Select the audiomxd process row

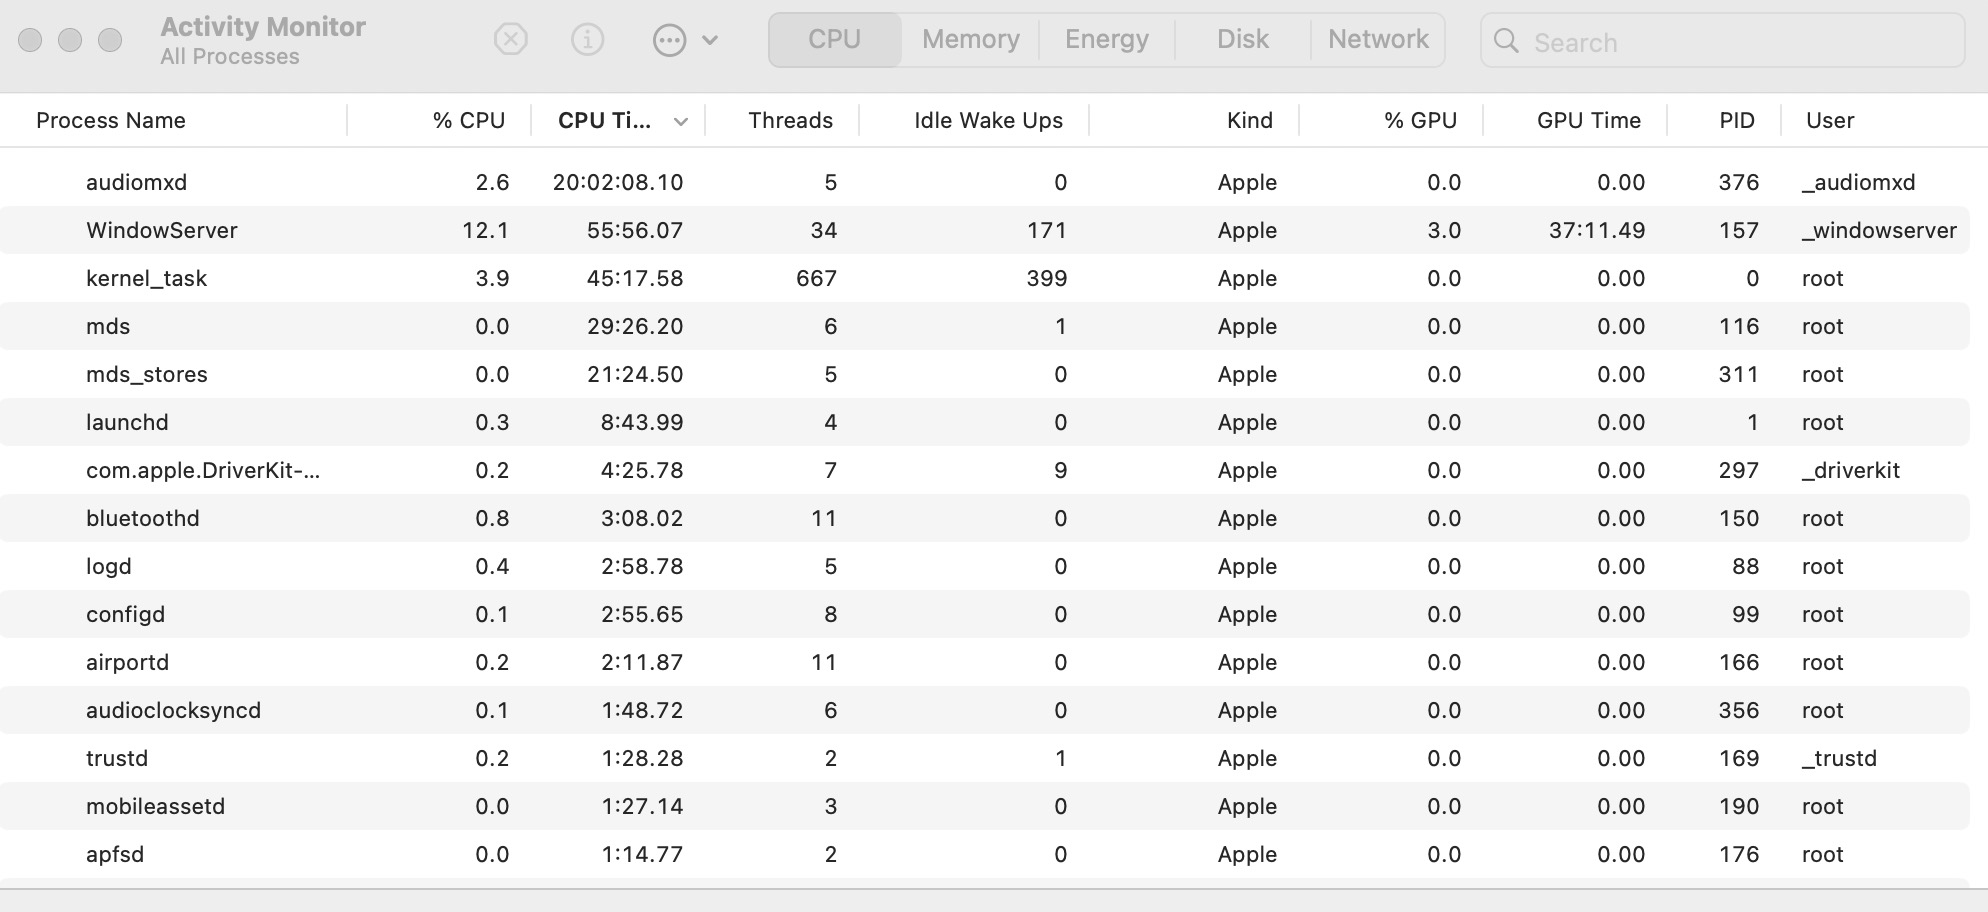tap(985, 182)
